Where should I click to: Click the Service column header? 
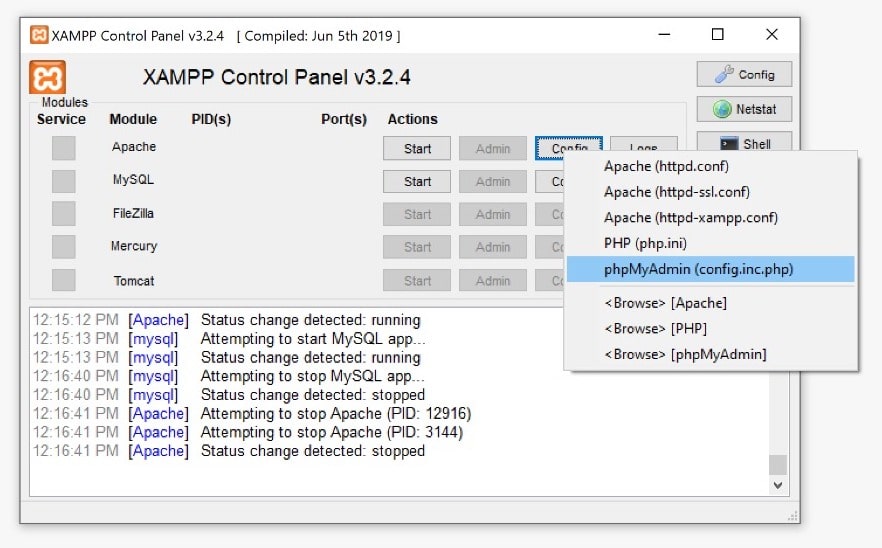click(x=61, y=119)
